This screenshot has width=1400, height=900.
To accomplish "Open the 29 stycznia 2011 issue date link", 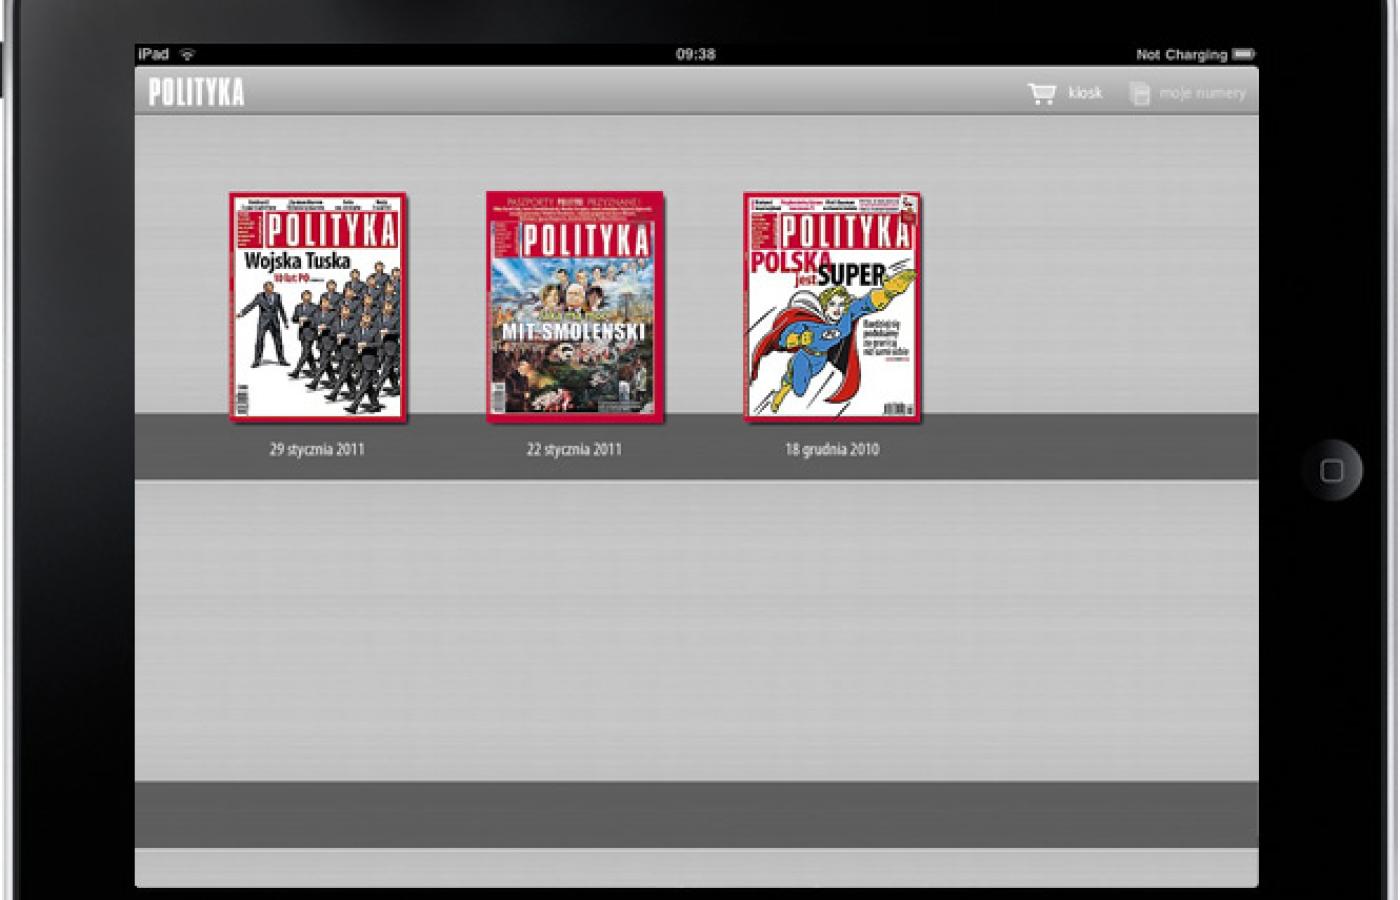I will point(317,450).
